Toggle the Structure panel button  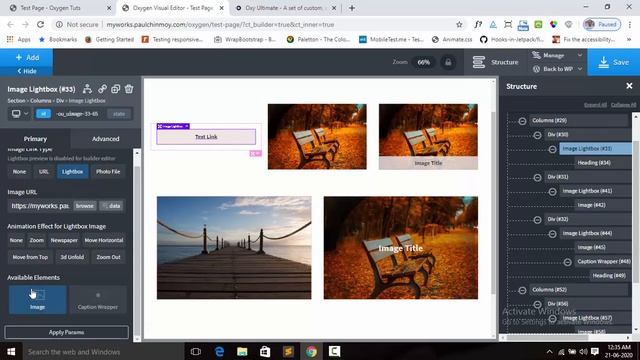click(x=496, y=62)
